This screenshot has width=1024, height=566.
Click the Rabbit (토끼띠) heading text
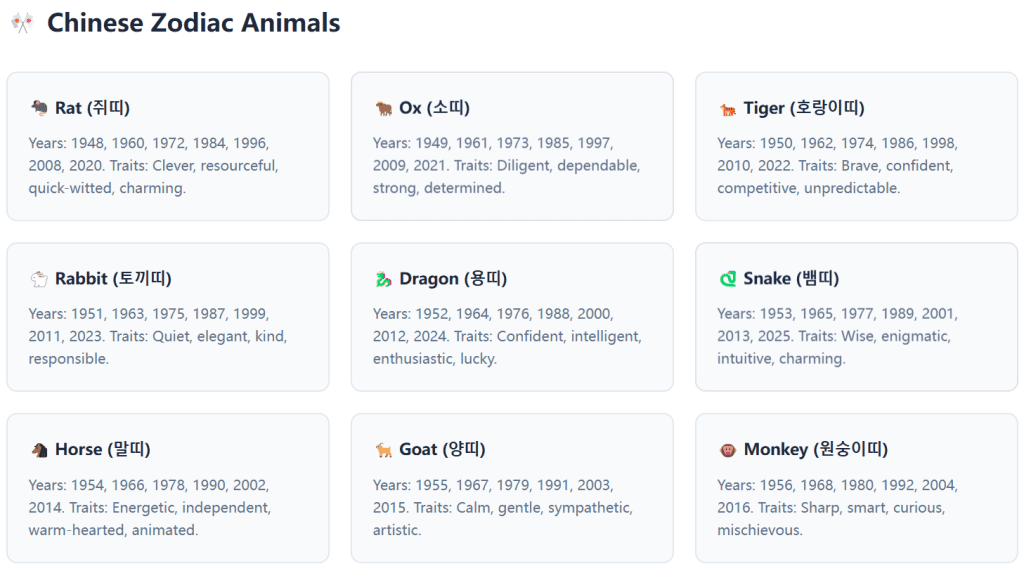click(113, 279)
